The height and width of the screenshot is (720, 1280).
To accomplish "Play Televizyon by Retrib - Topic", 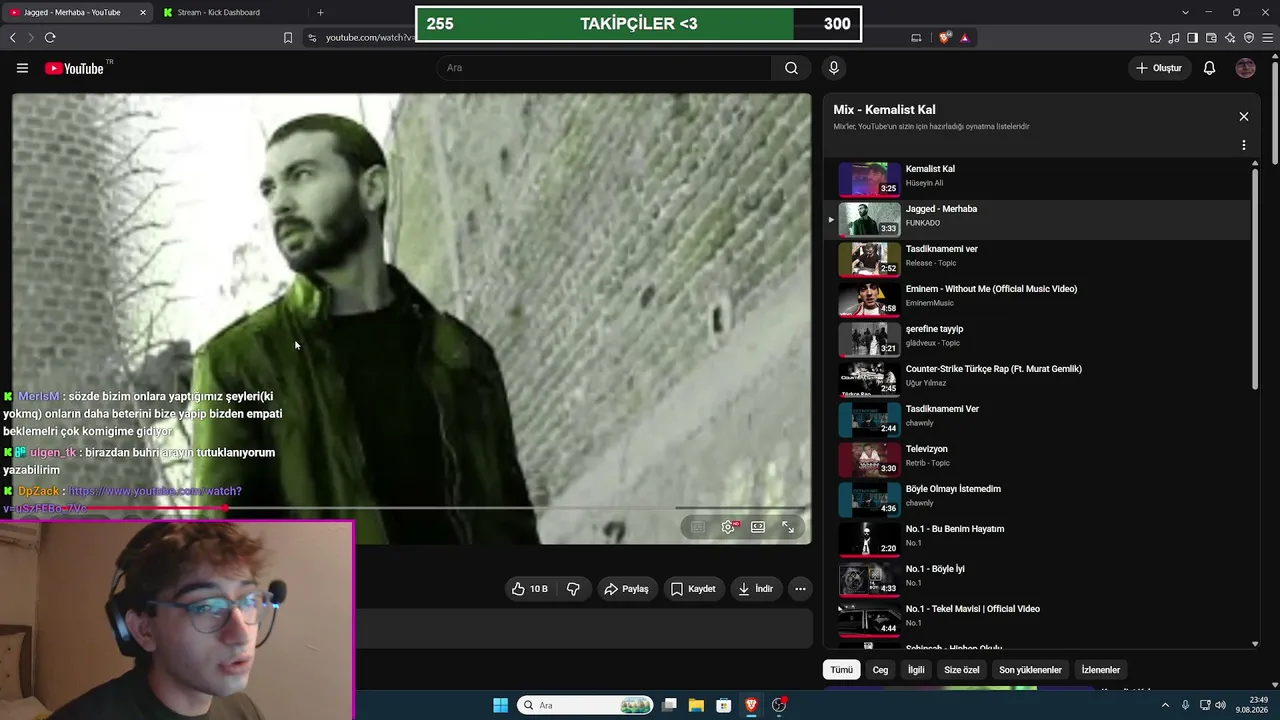I will 1038,459.
